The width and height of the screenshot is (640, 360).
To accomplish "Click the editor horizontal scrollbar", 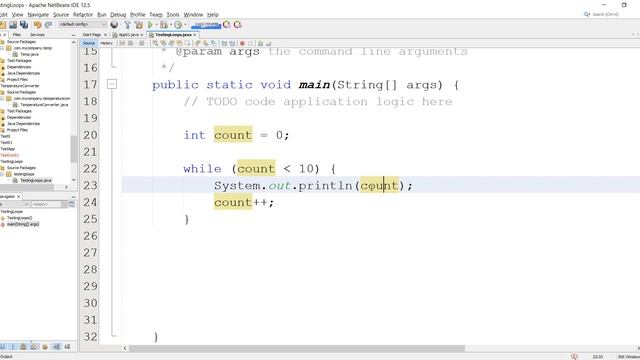I will click(x=297, y=348).
